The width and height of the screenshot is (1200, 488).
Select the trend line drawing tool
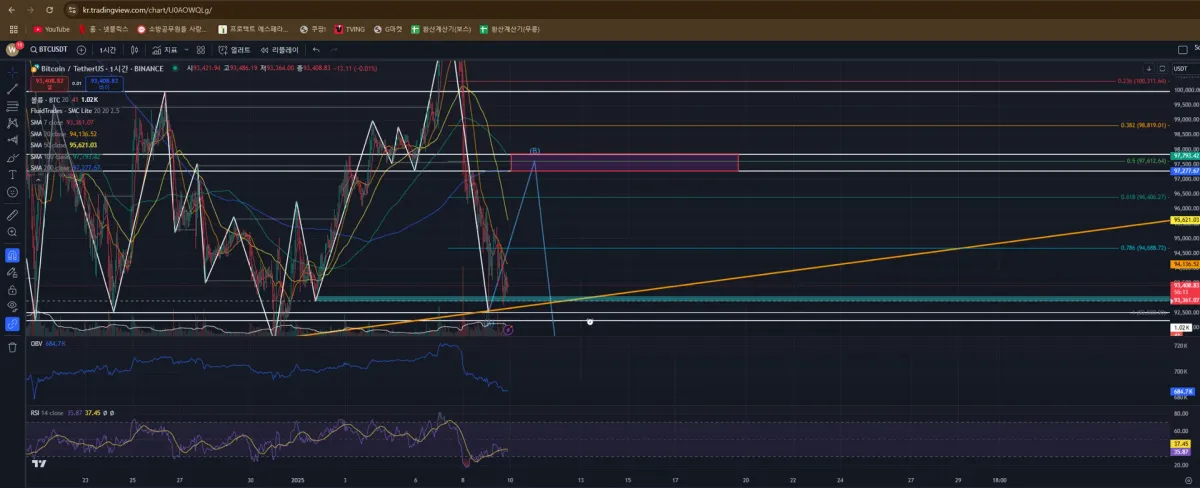pyautogui.click(x=12, y=88)
